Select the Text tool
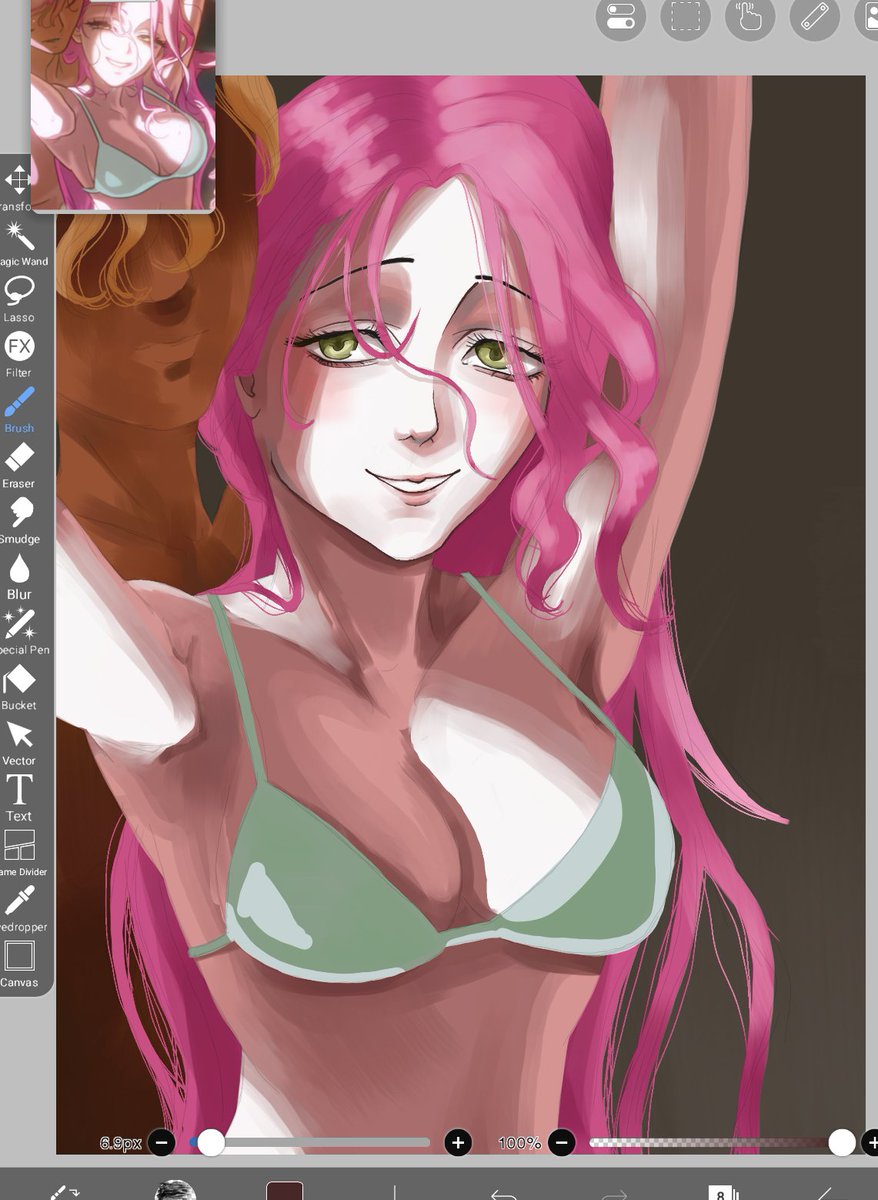The height and width of the screenshot is (1200, 878). [x=19, y=799]
